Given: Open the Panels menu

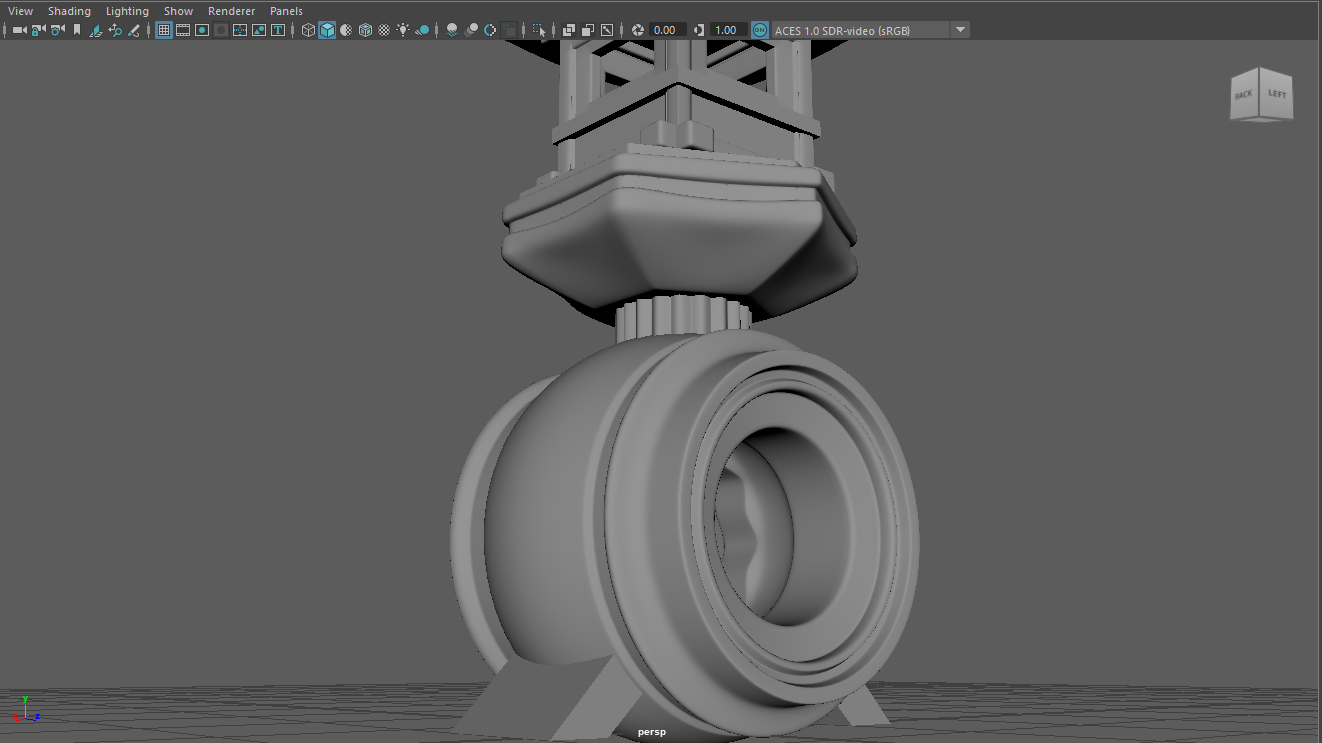Looking at the screenshot, I should [286, 11].
